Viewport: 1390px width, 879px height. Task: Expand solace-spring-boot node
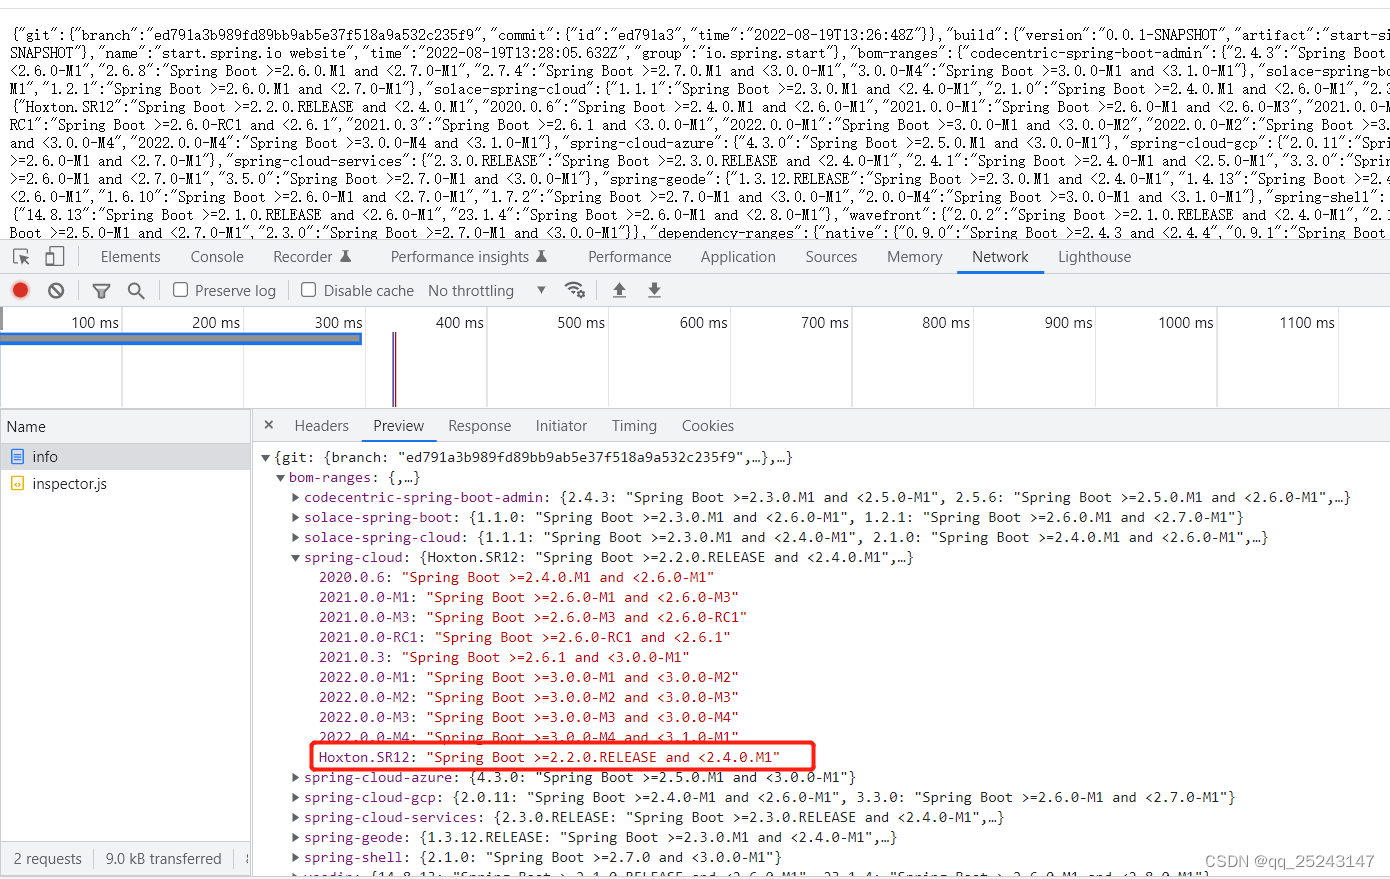(x=296, y=517)
